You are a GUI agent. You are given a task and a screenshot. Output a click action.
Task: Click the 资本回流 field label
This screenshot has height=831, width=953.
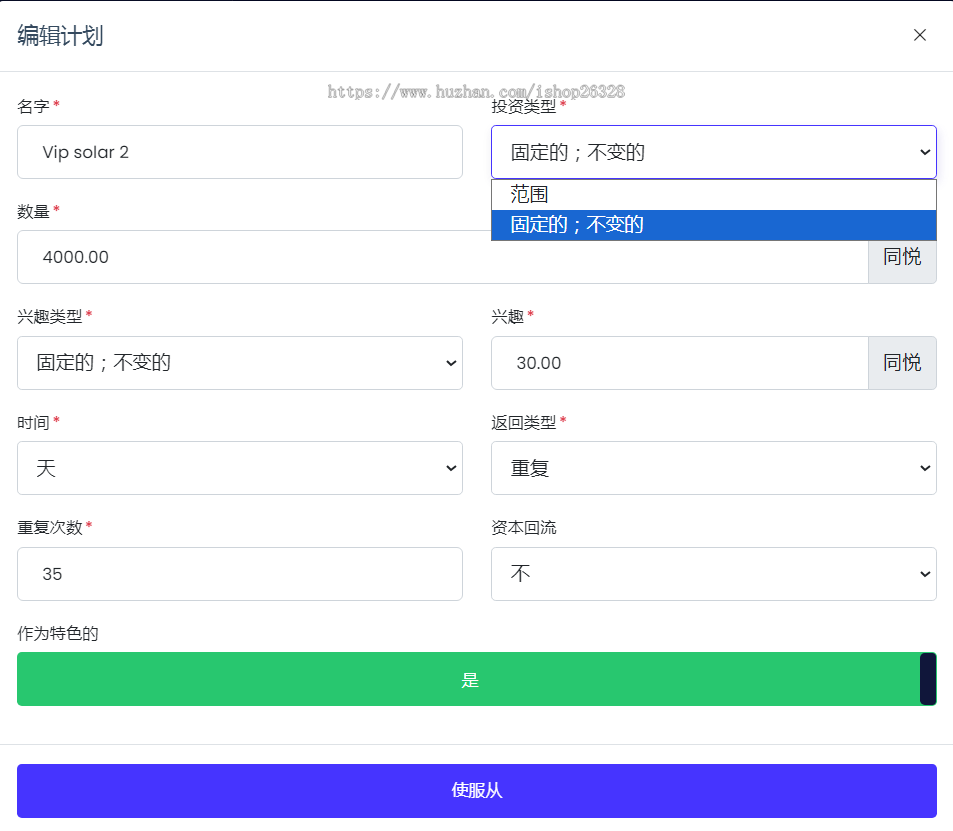pos(523,527)
